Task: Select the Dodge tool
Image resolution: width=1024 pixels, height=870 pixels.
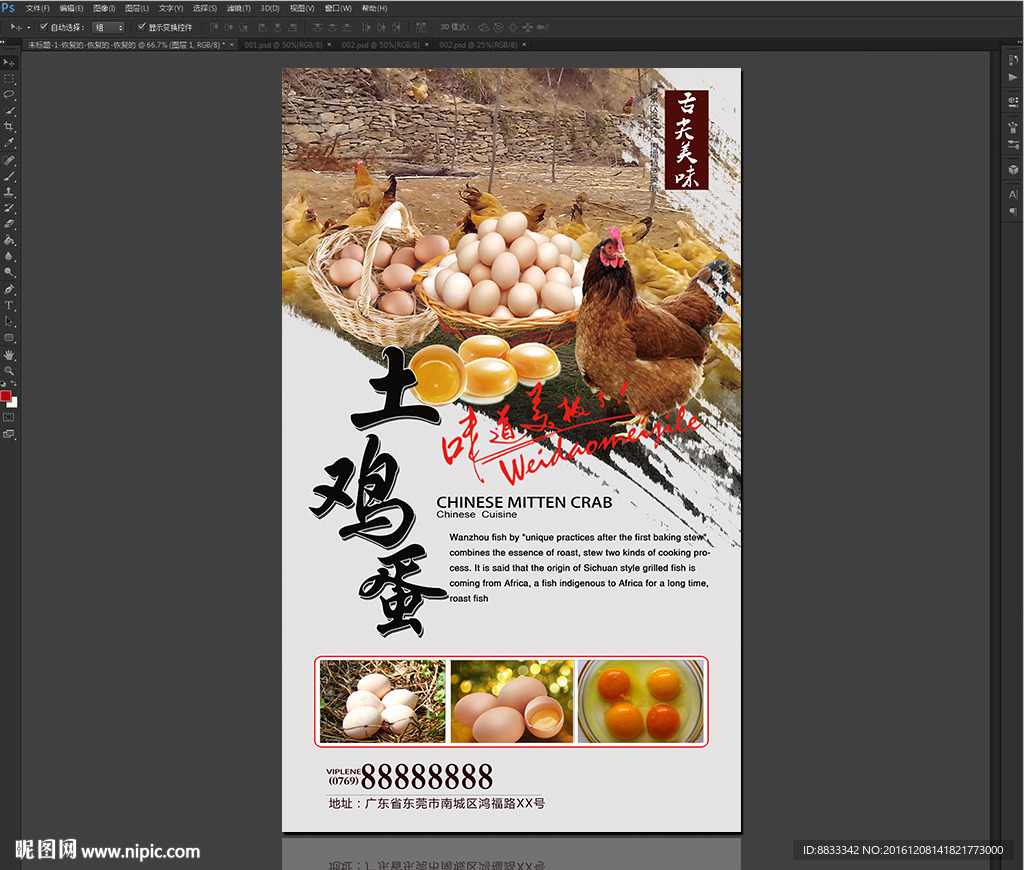Action: (9, 272)
